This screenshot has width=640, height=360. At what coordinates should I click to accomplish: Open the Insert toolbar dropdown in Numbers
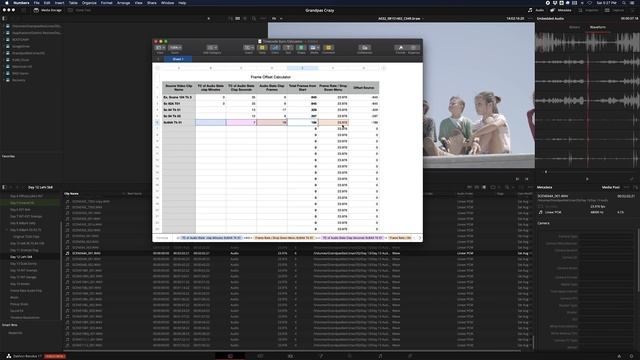[x=249, y=49]
